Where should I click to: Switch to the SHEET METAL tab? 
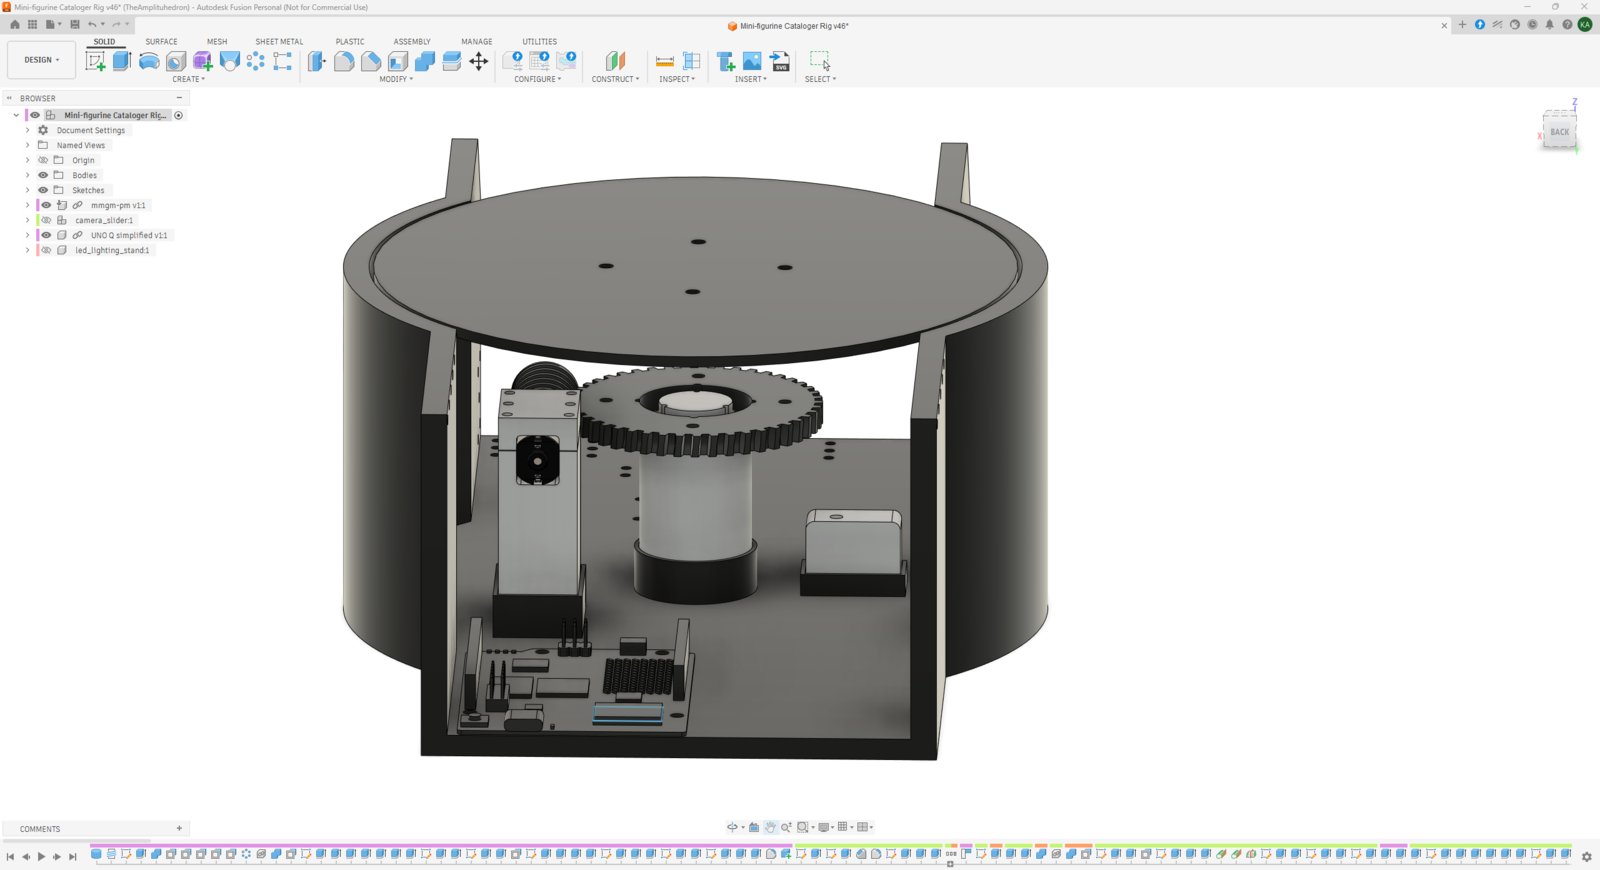(279, 42)
